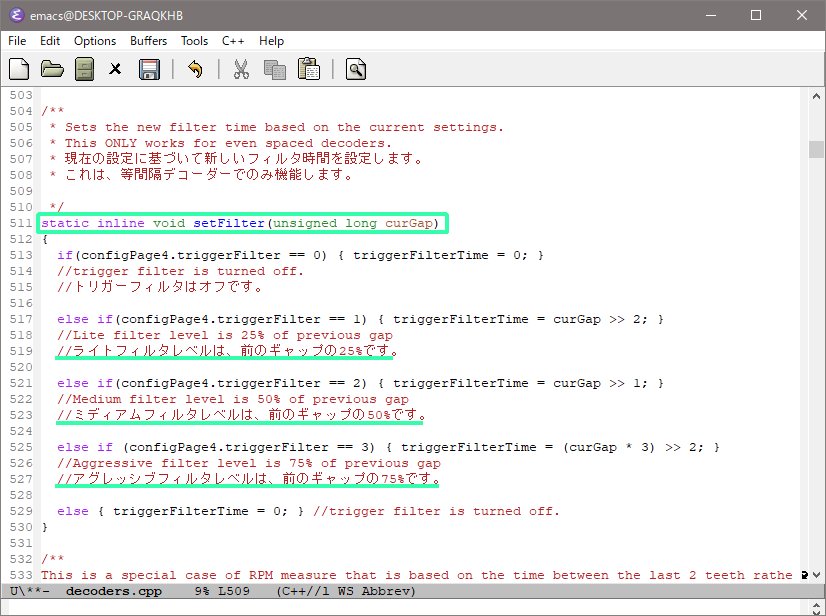The height and width of the screenshot is (616, 826).
Task: Click comment '//Lite filter level is 25% of previous gap'
Action: tap(225, 335)
